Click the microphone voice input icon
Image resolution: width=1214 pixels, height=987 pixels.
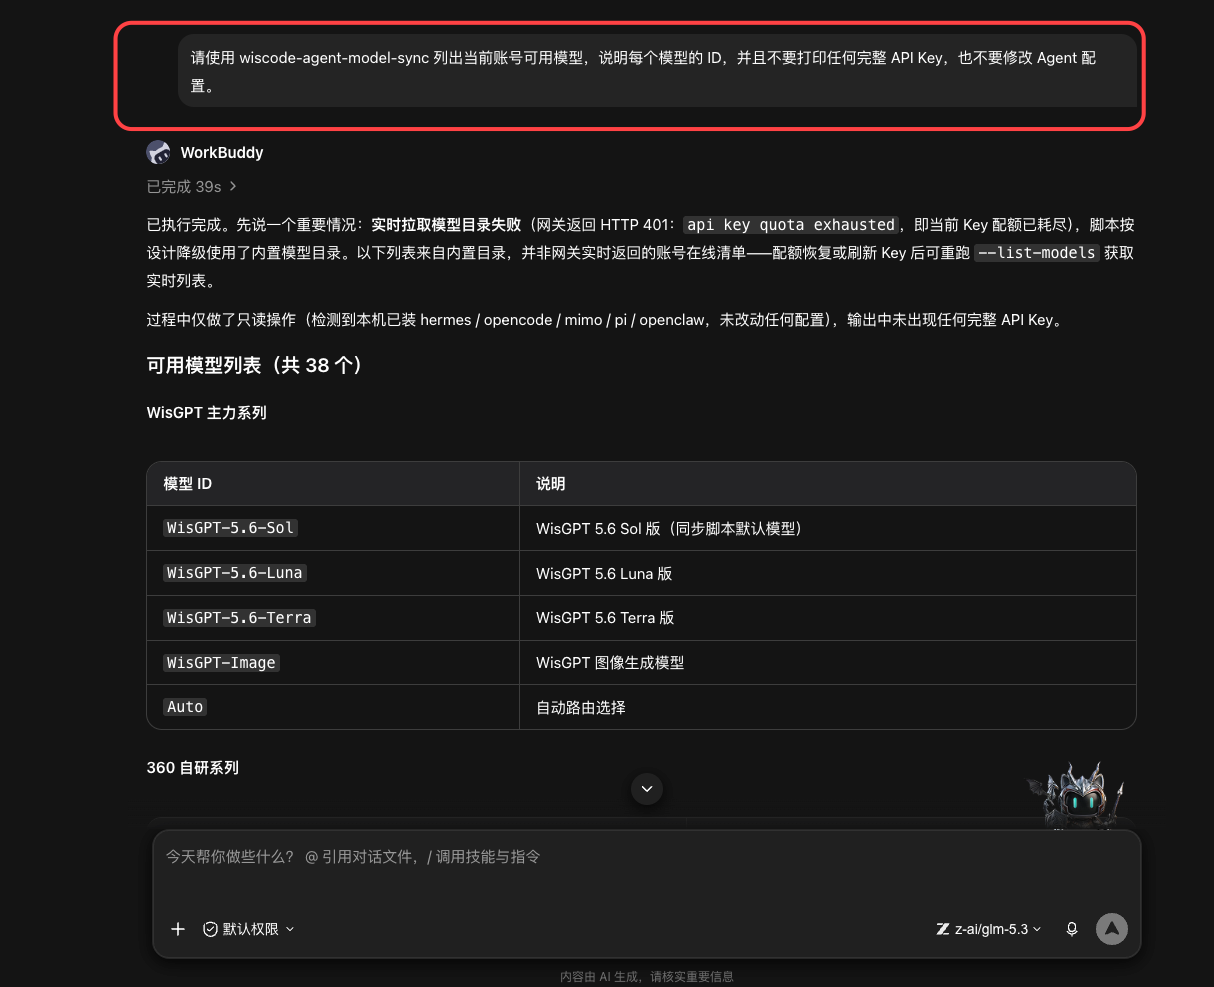(x=1072, y=929)
